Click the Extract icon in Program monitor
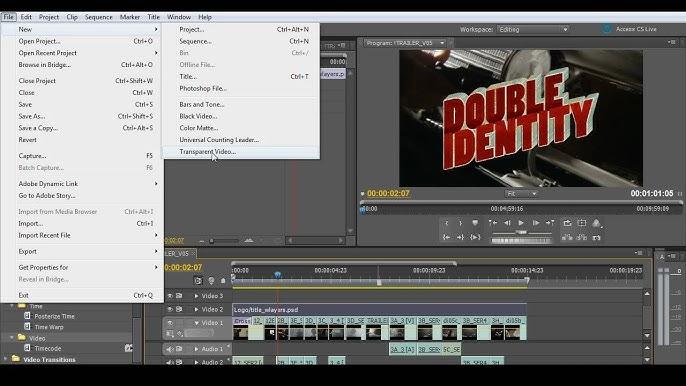Viewport: 686px width, 386px height. point(582,237)
